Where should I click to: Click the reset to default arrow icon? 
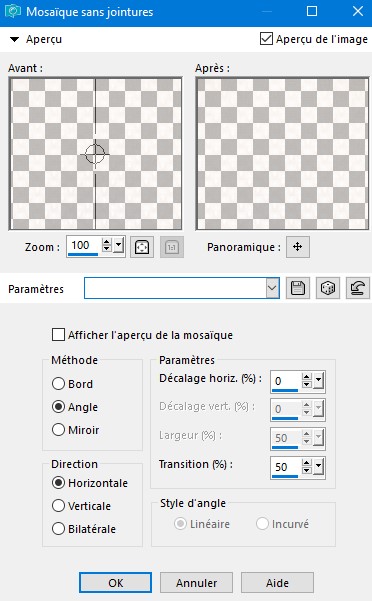[x=357, y=288]
